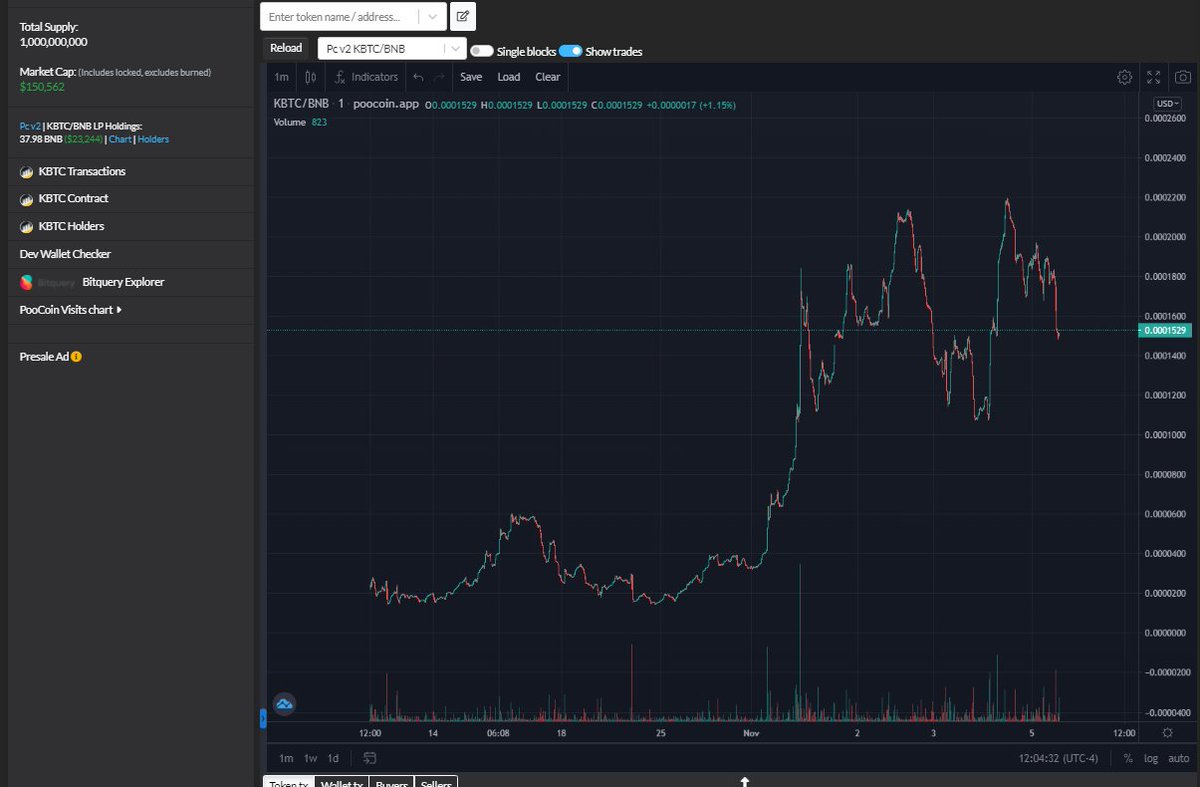This screenshot has width=1200, height=787.
Task: Open Dev Wallet Checker
Action: [65, 254]
